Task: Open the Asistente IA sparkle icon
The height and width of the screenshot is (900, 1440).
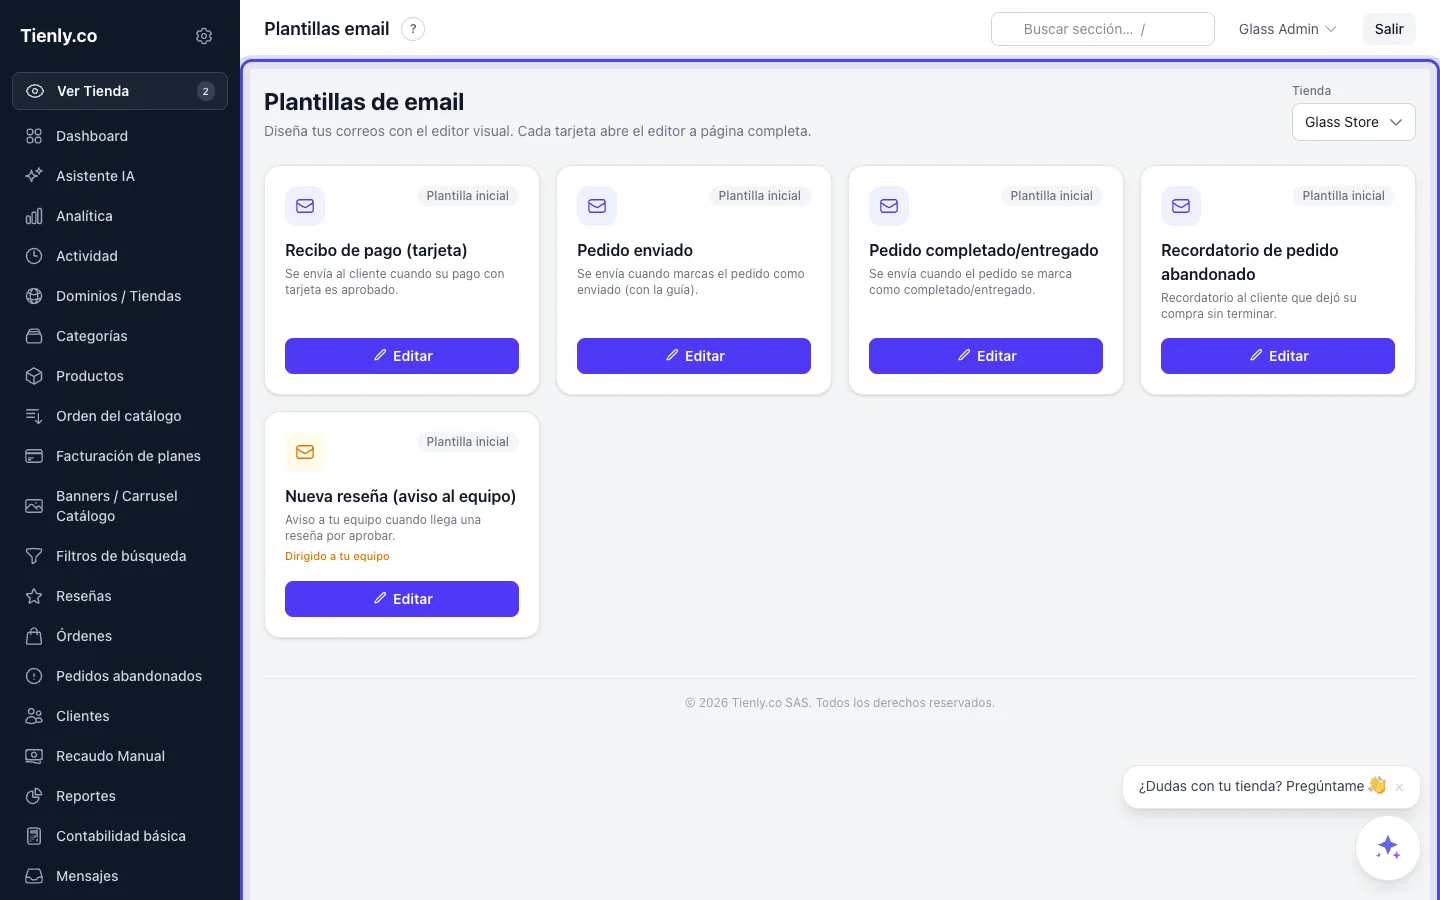Action: [x=34, y=176]
